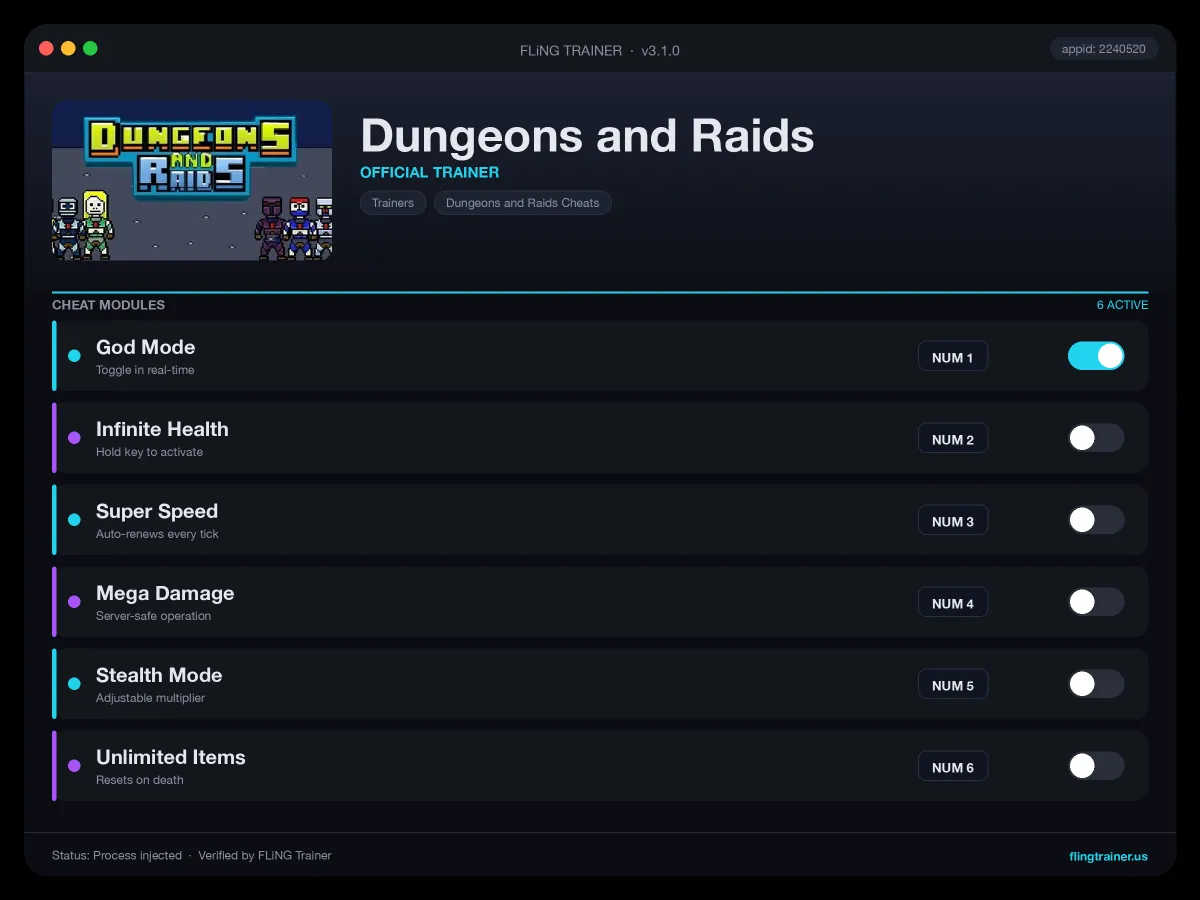Click the NUM 5 hotkey button
The image size is (1200, 900).
(x=953, y=685)
